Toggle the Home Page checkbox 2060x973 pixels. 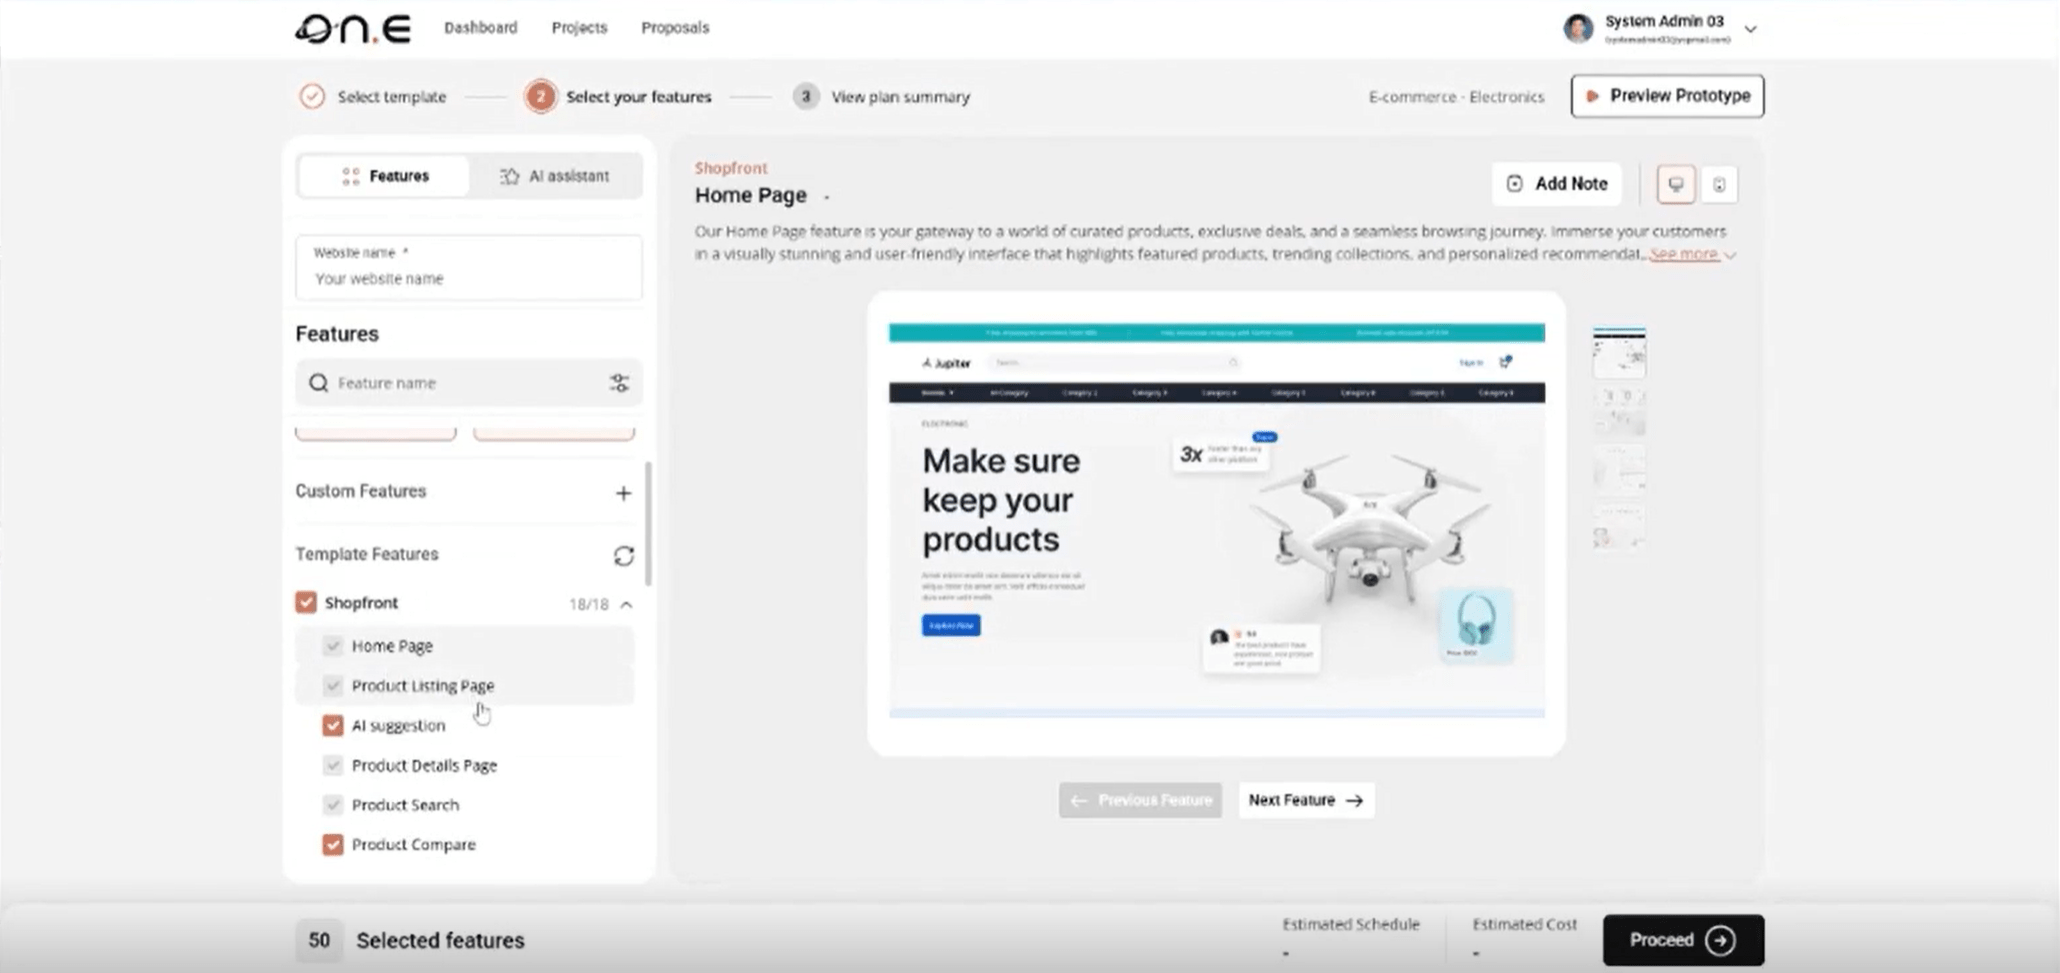[x=333, y=646]
